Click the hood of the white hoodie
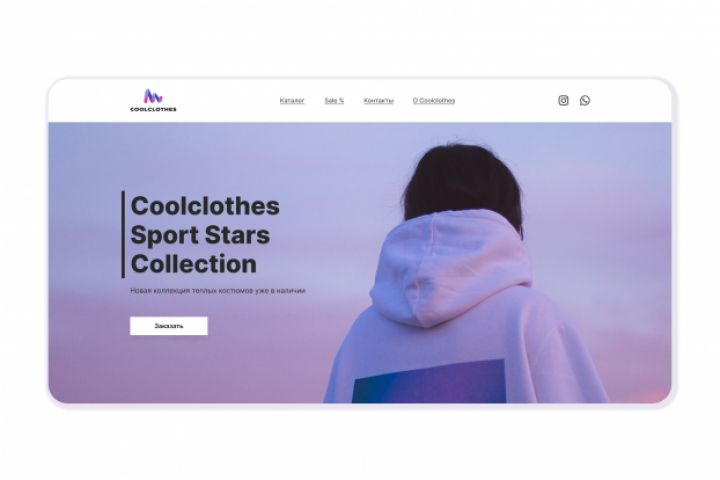Screen dimensions: 720x480 pos(452,269)
